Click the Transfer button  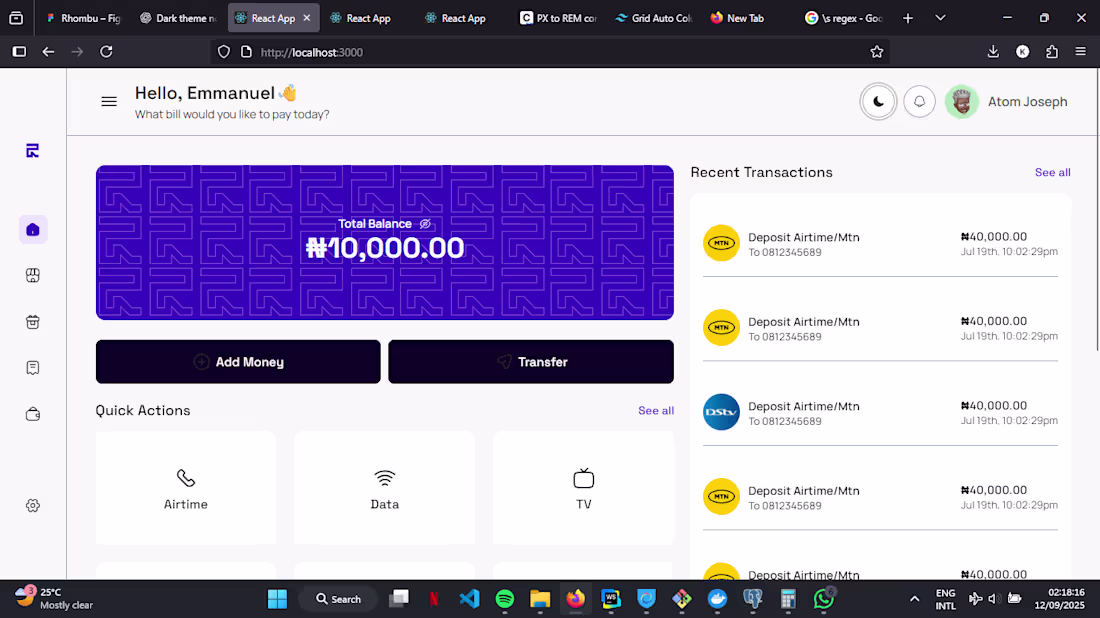tap(531, 362)
